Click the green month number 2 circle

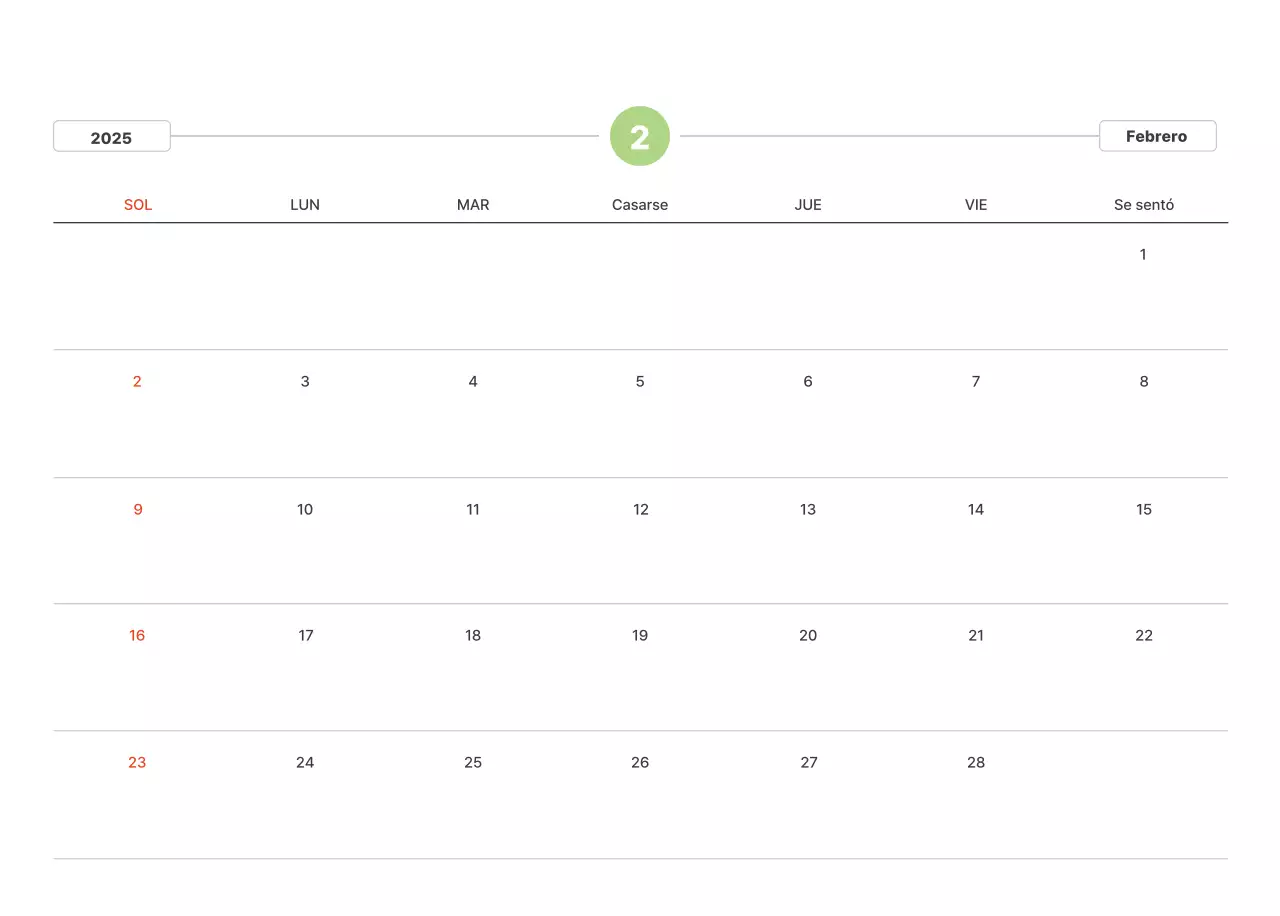640,136
